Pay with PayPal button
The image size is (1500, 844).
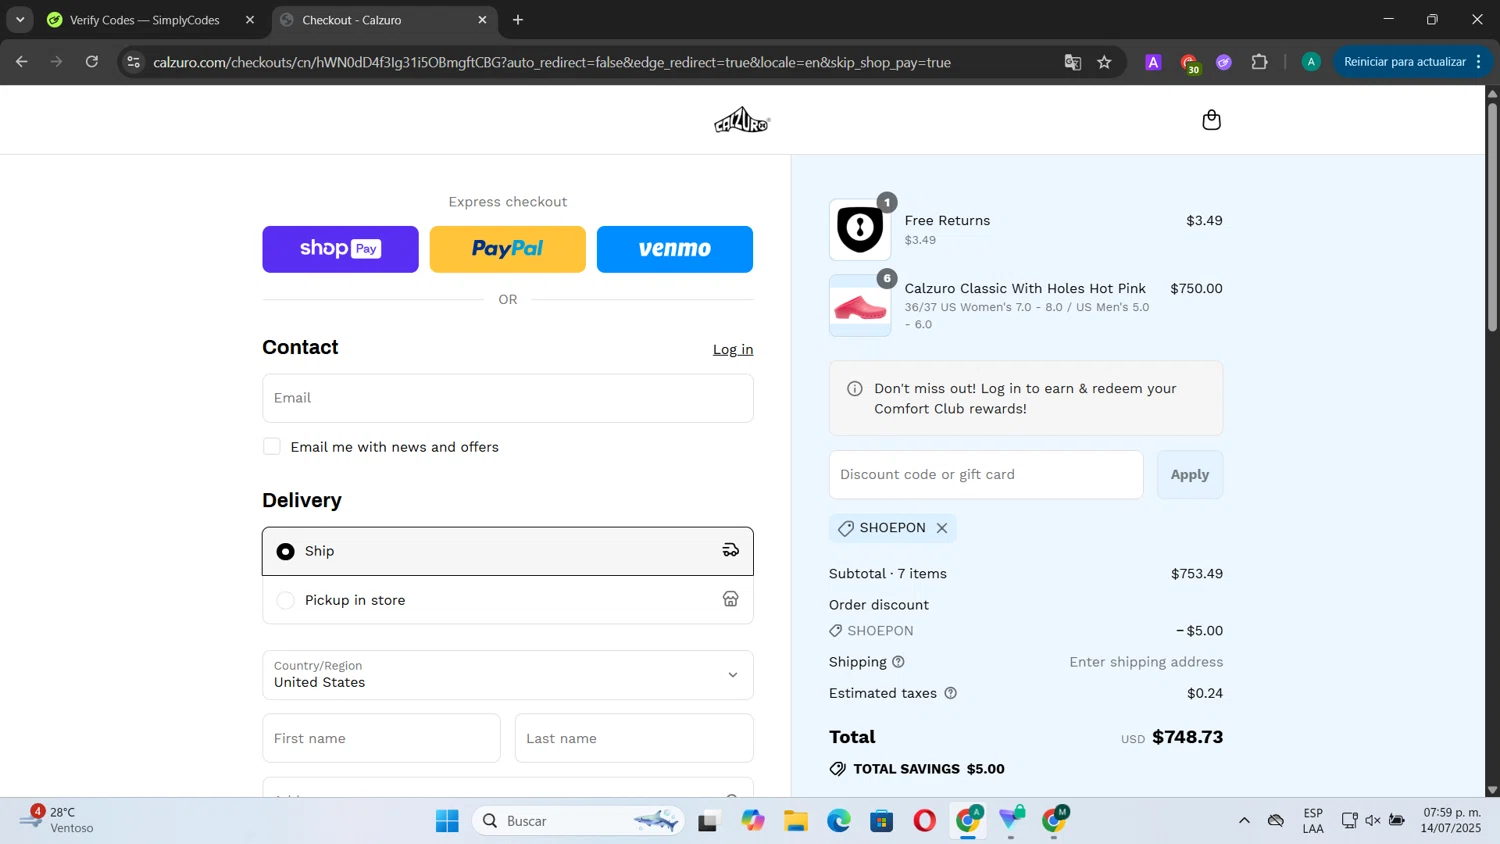click(507, 249)
